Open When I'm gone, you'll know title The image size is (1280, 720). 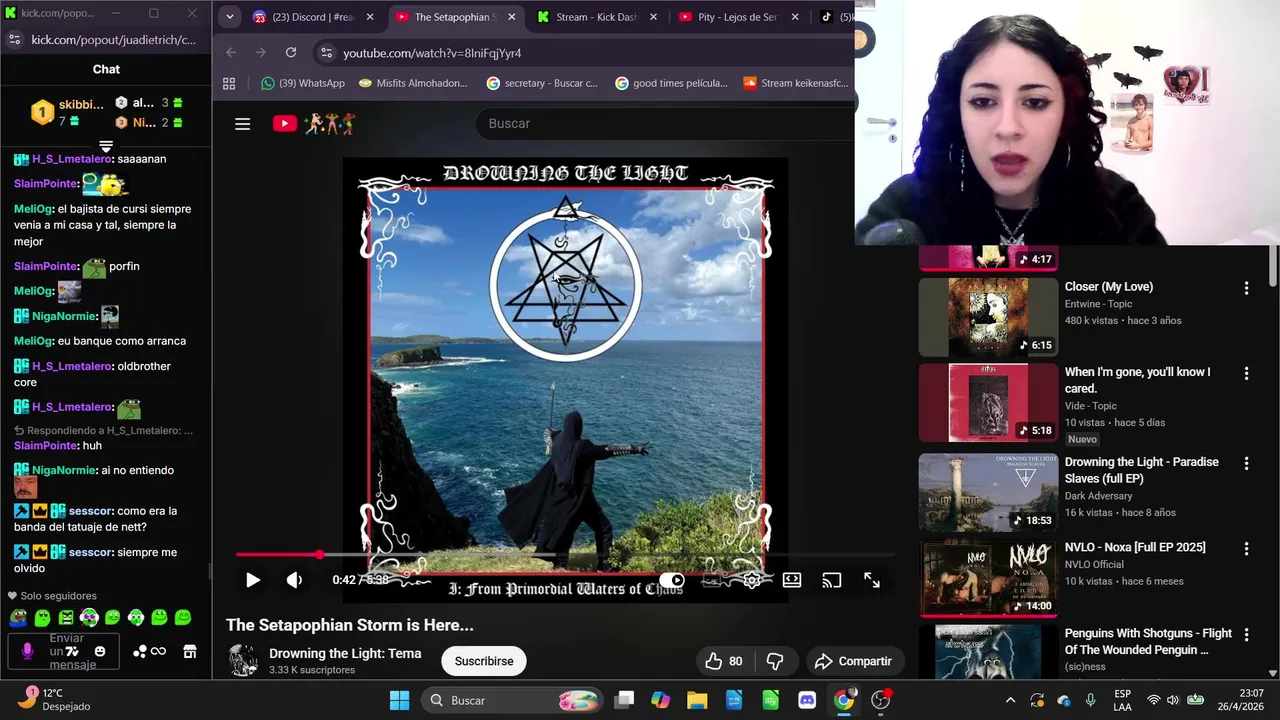click(1138, 380)
